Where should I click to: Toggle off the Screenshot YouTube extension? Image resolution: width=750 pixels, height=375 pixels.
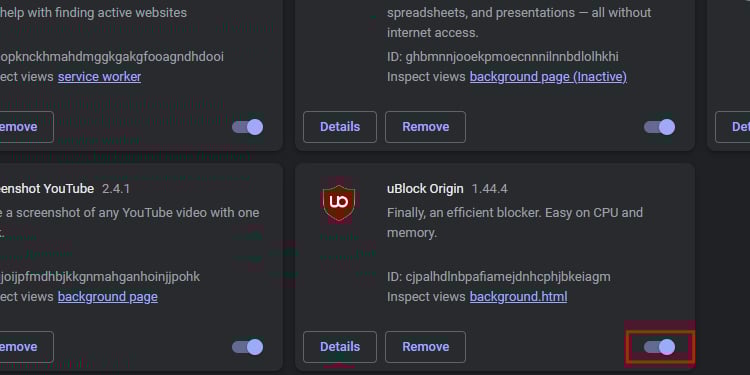point(247,347)
